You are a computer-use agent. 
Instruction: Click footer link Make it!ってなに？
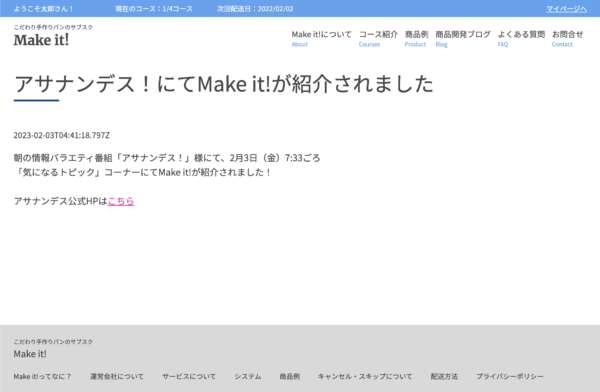coord(42,376)
